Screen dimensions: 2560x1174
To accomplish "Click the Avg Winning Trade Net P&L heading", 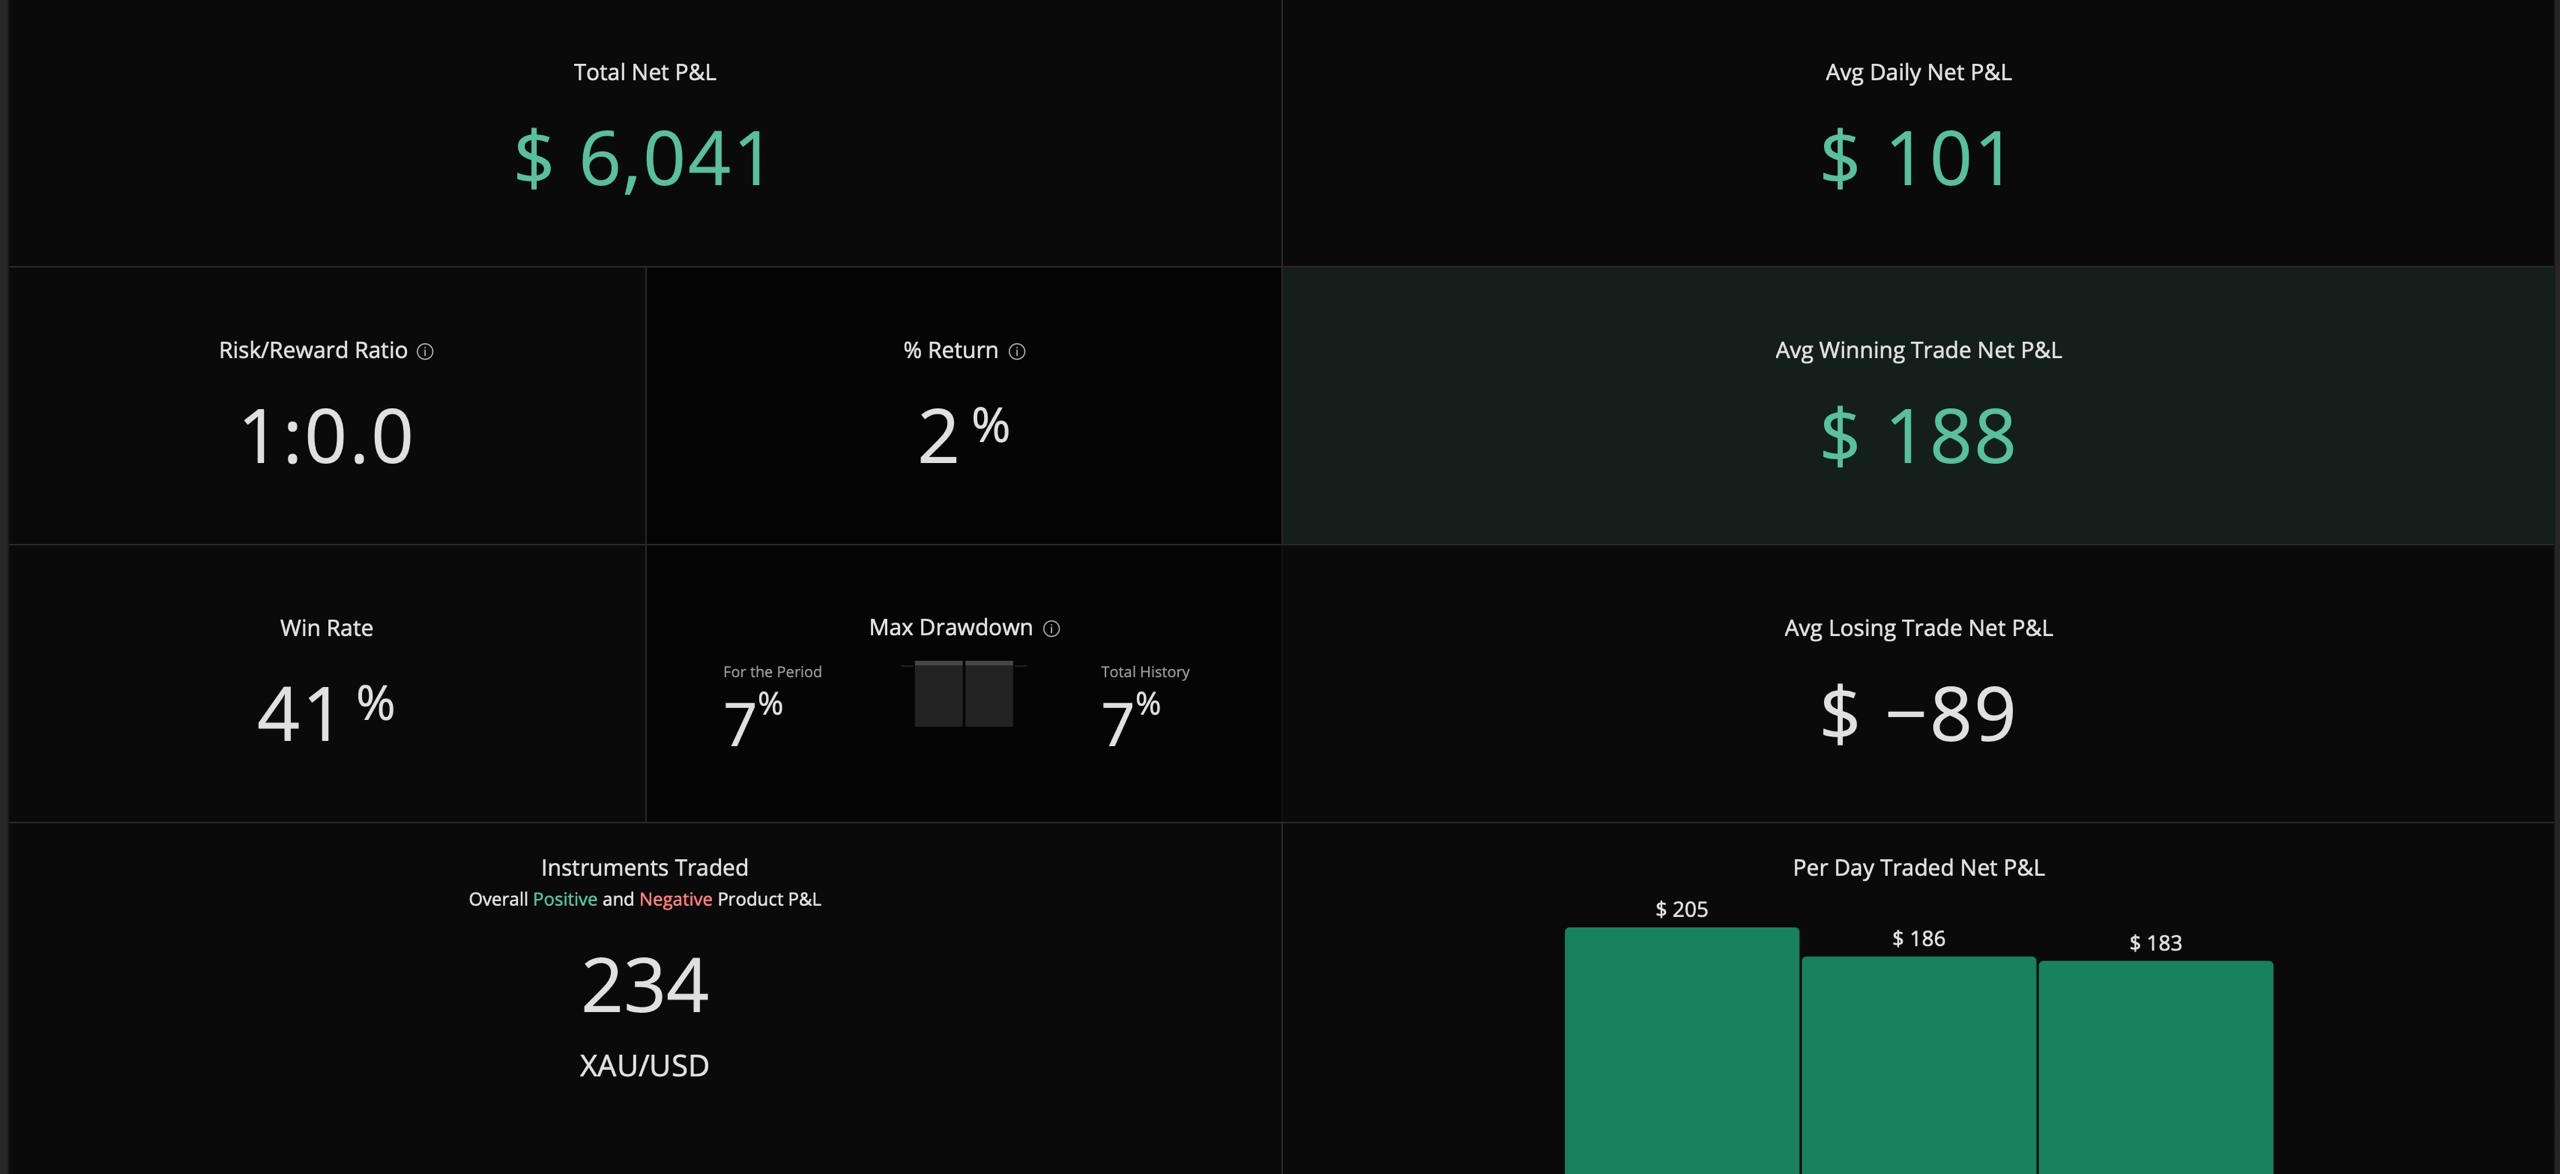I will (1918, 350).
